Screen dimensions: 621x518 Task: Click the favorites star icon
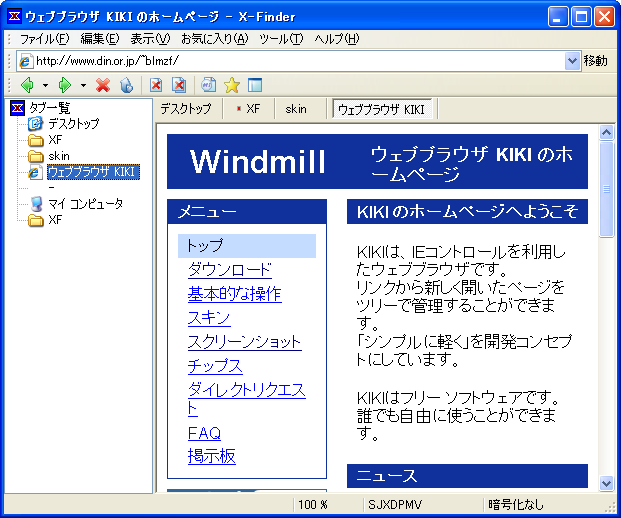[231, 85]
